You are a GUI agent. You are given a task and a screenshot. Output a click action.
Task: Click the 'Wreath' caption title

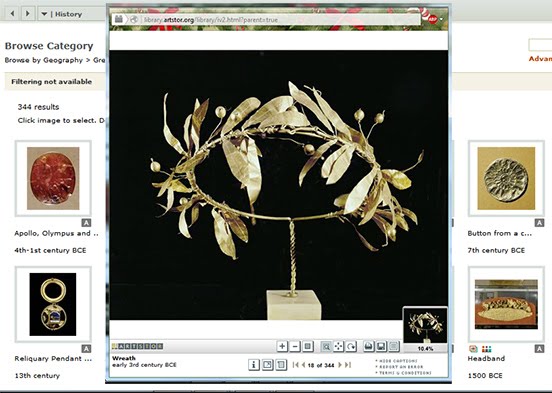[x=124, y=358]
